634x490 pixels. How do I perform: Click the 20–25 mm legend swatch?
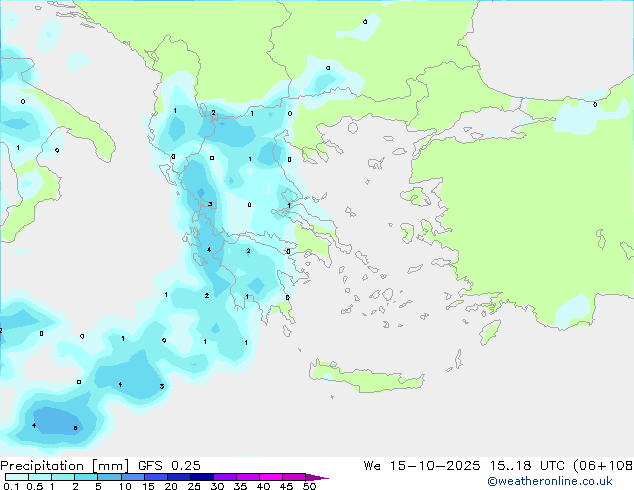click(x=178, y=477)
